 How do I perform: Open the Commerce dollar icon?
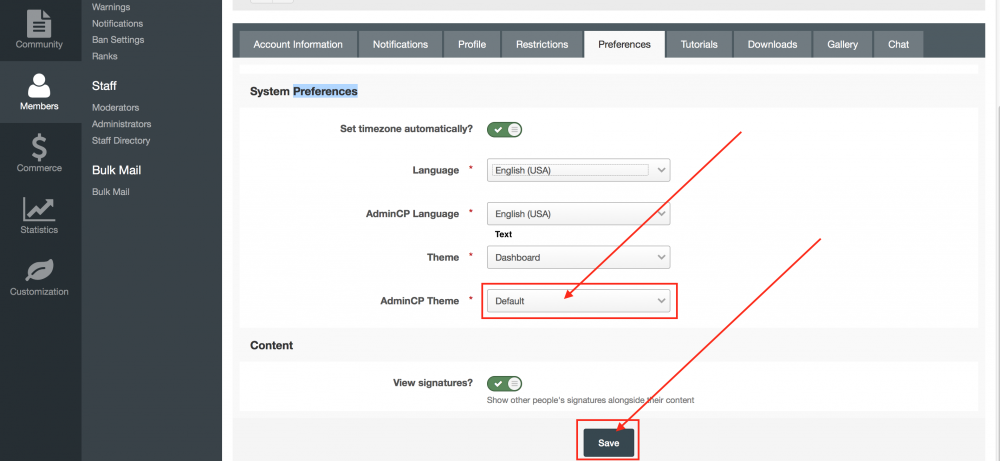[39, 152]
